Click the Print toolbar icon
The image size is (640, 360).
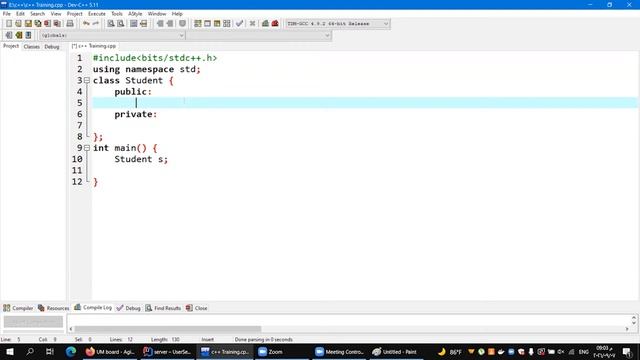[70, 24]
